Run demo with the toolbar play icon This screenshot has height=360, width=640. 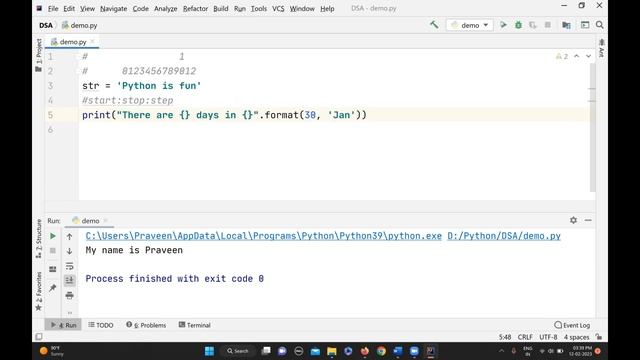tap(503, 25)
